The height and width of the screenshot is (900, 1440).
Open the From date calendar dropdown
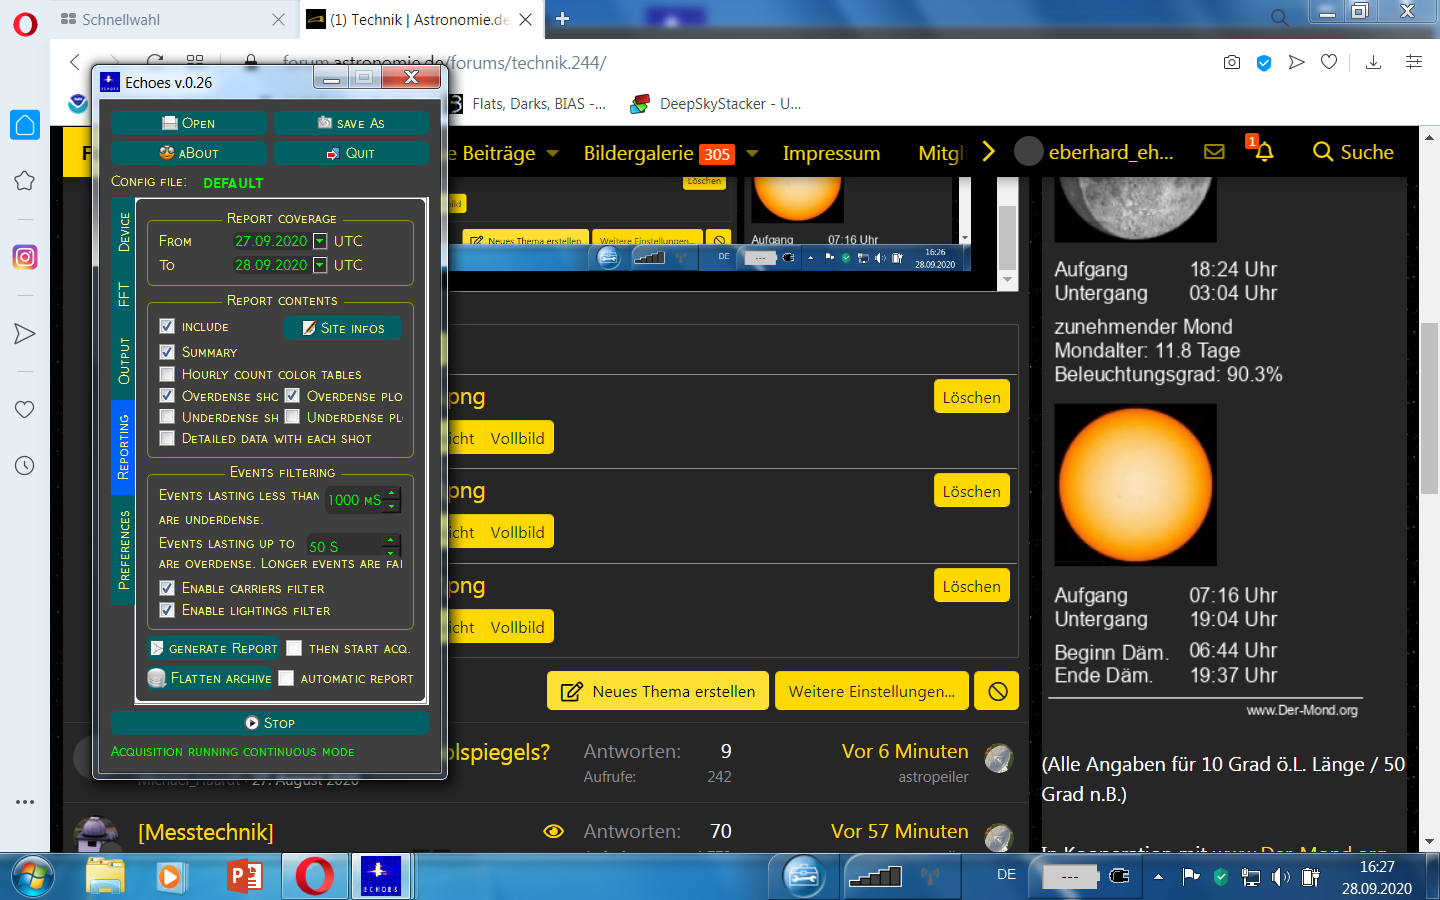320,241
